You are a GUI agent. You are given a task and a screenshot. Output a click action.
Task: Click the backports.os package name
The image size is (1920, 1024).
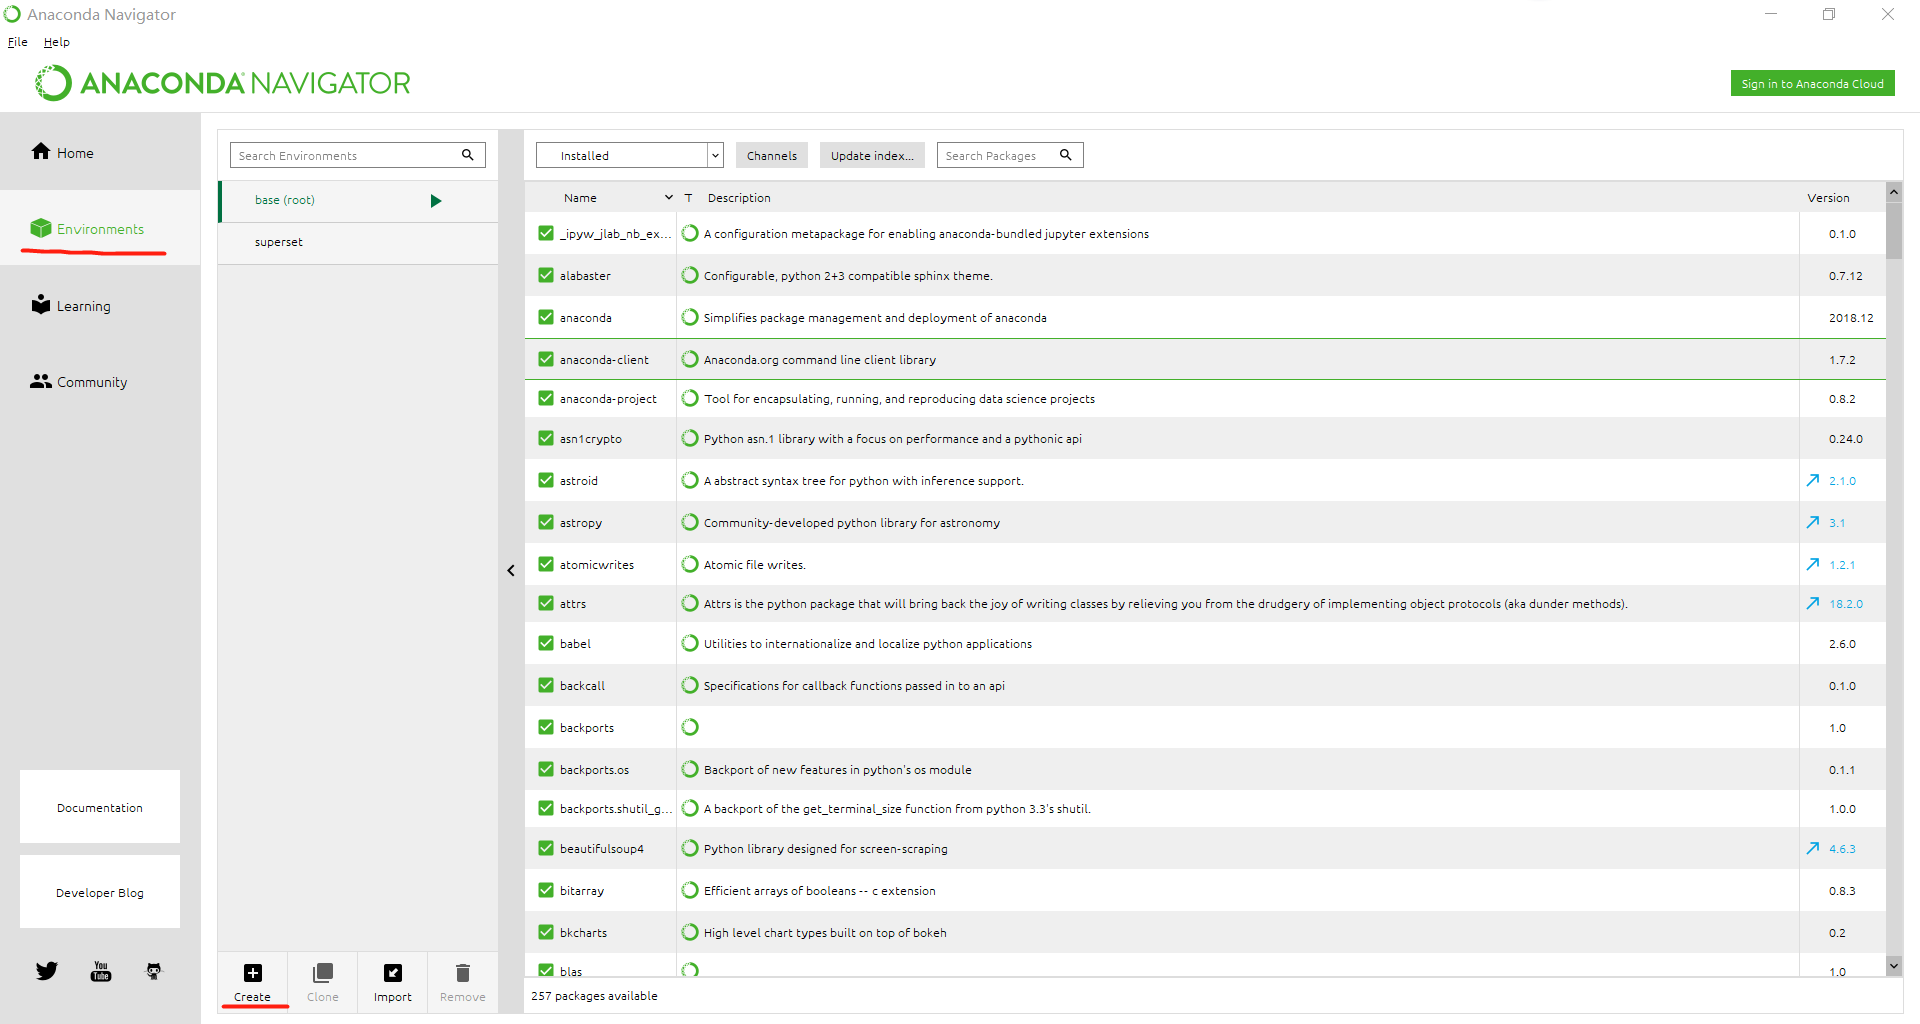point(594,770)
